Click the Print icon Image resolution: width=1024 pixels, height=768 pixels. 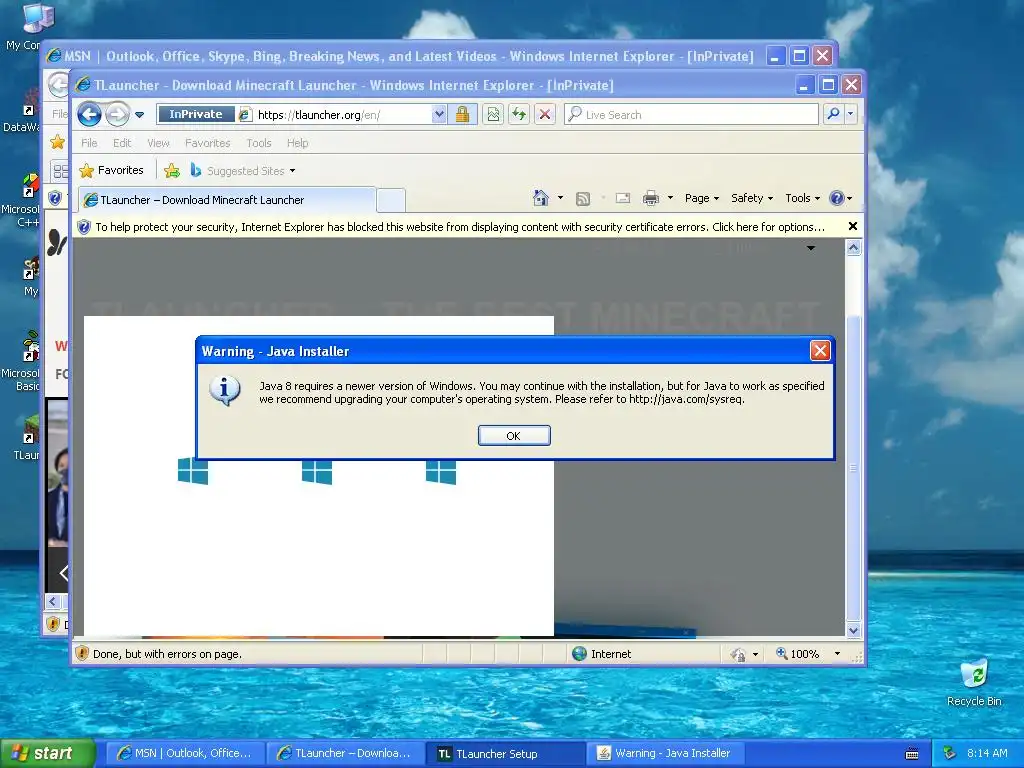click(650, 199)
